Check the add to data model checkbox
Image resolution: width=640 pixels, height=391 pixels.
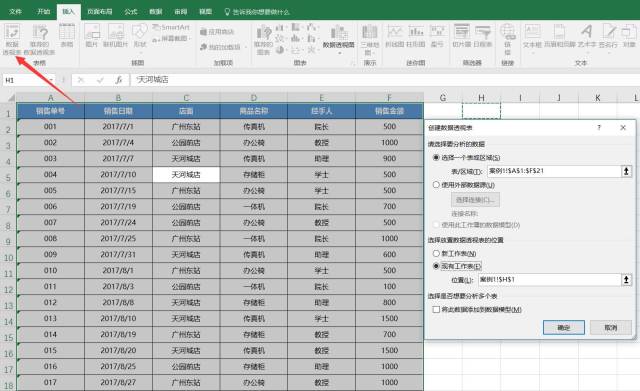[x=436, y=309]
